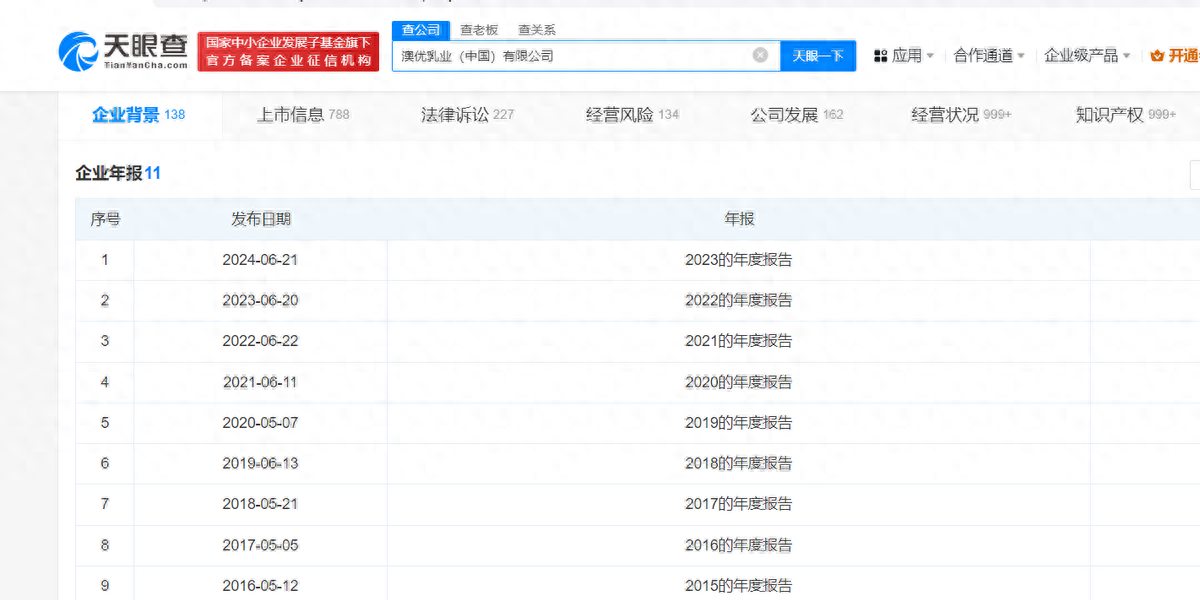This screenshot has width=1200, height=600.
Task: Switch to the 经营风险 tab
Action: pos(632,115)
